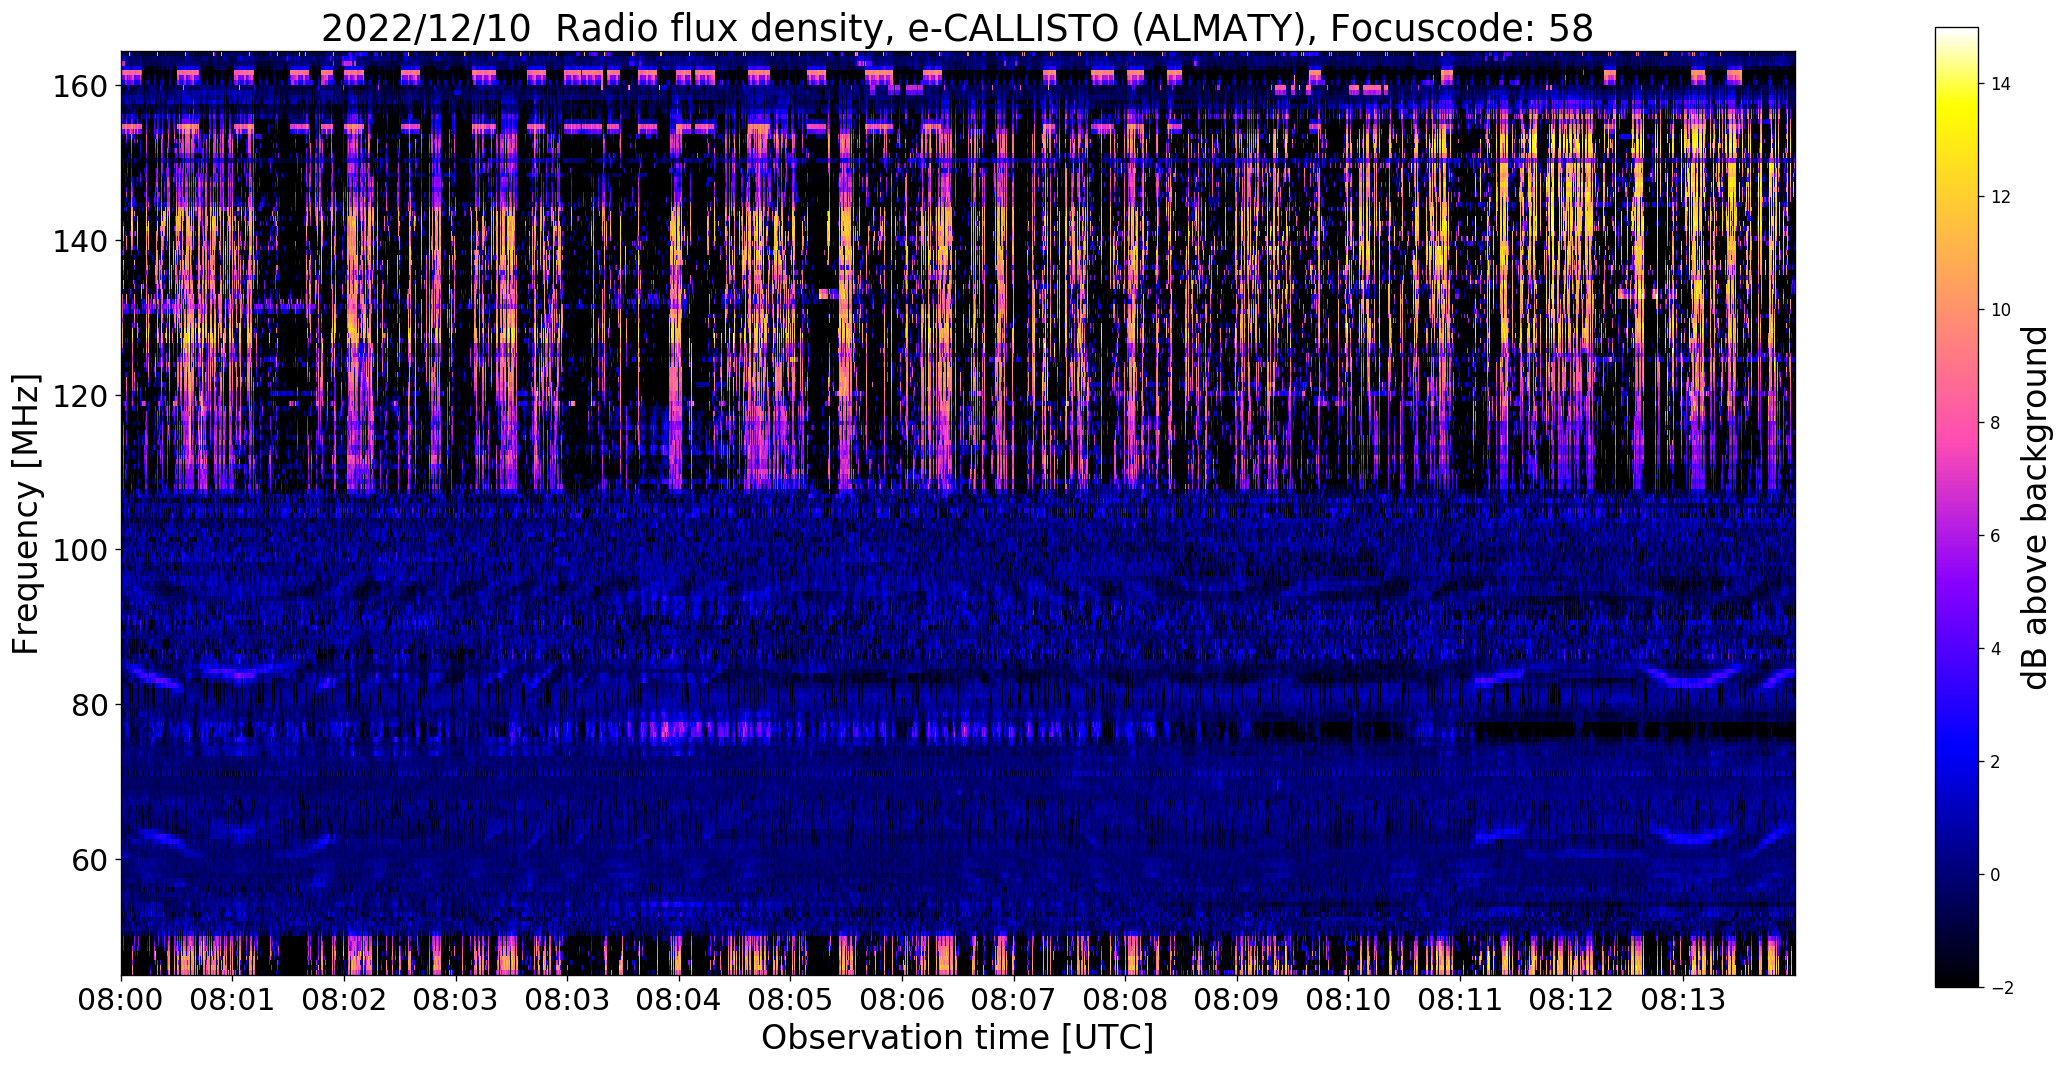Click the colorbar tick value 12
2066x1067 pixels.
point(2000,197)
